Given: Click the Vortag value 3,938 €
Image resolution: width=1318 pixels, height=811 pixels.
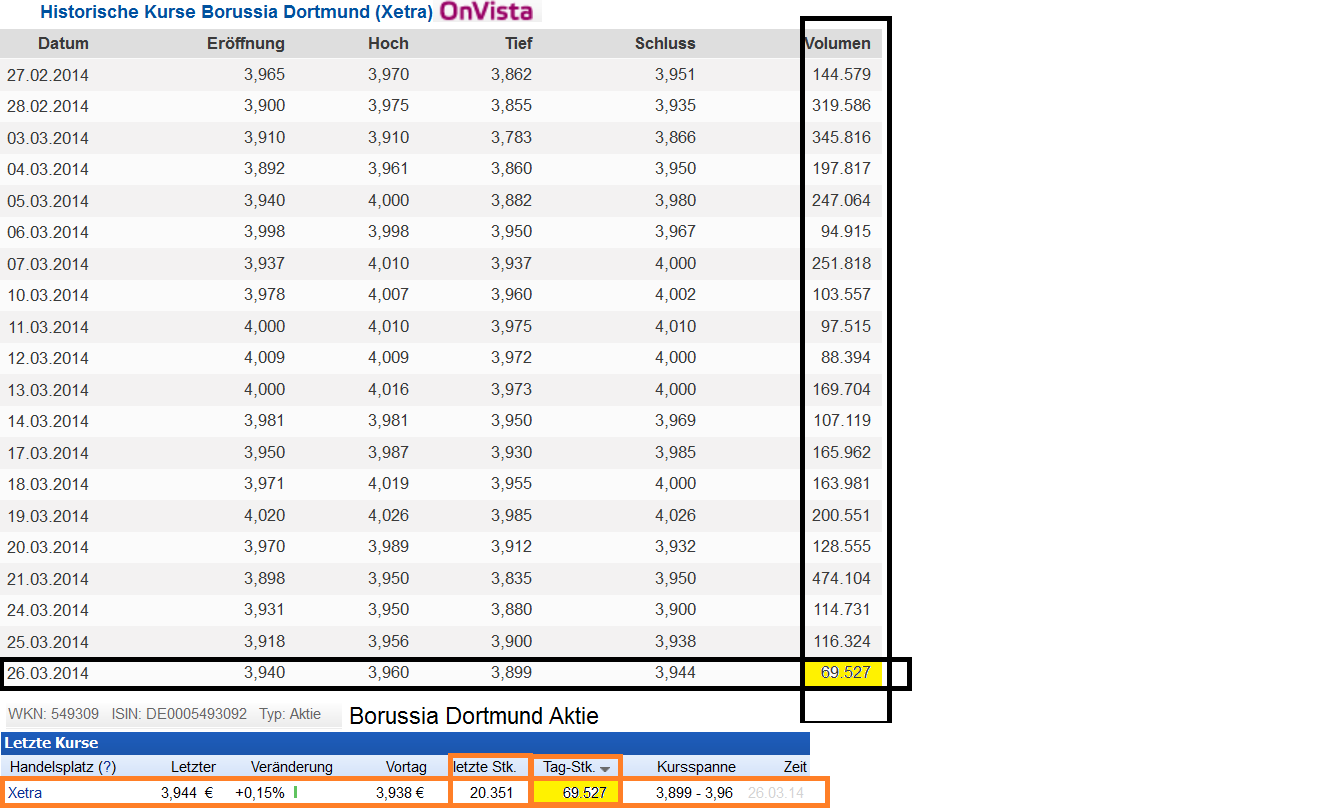Looking at the screenshot, I should tap(399, 793).
